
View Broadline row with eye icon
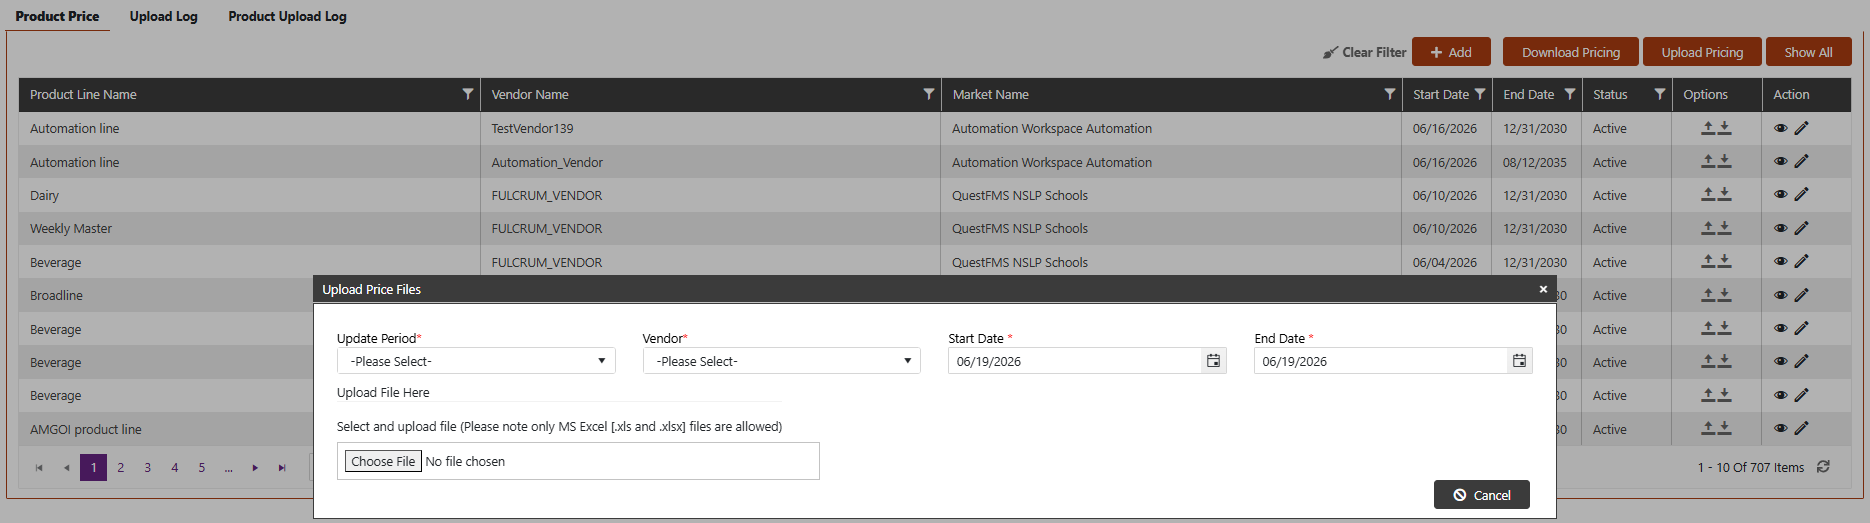pos(1781,295)
